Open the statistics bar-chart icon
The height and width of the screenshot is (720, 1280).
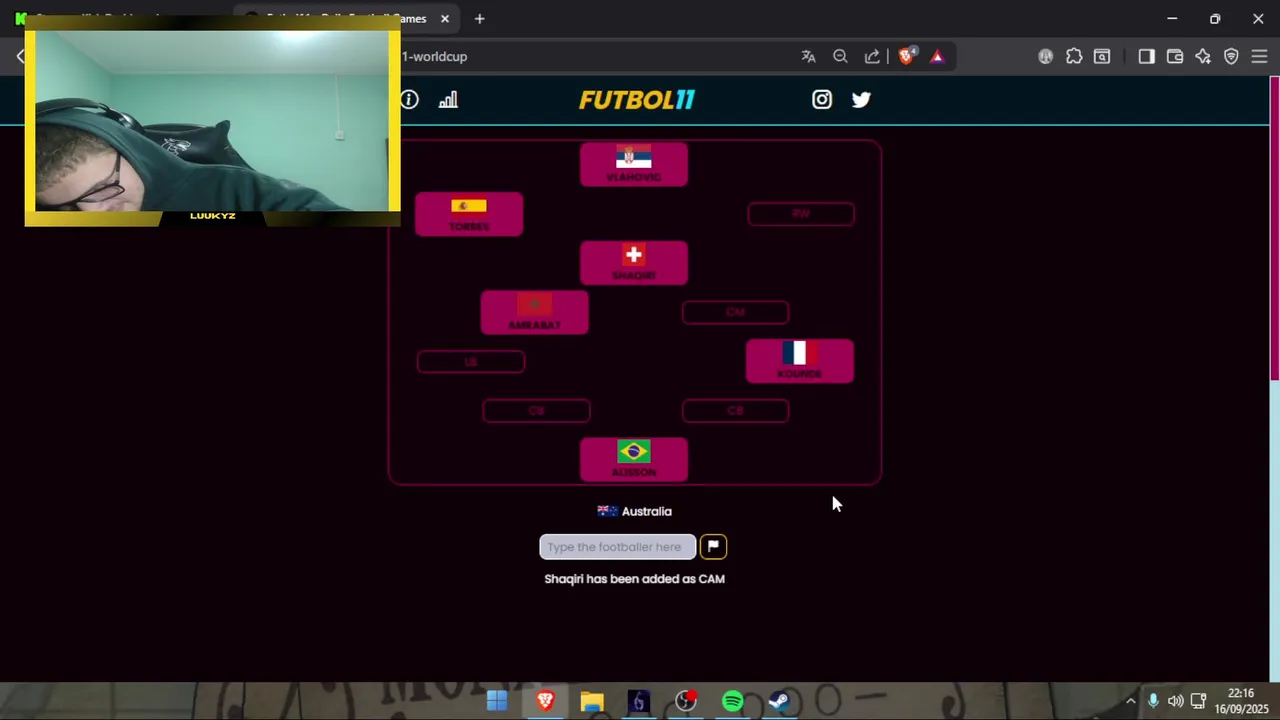(448, 99)
